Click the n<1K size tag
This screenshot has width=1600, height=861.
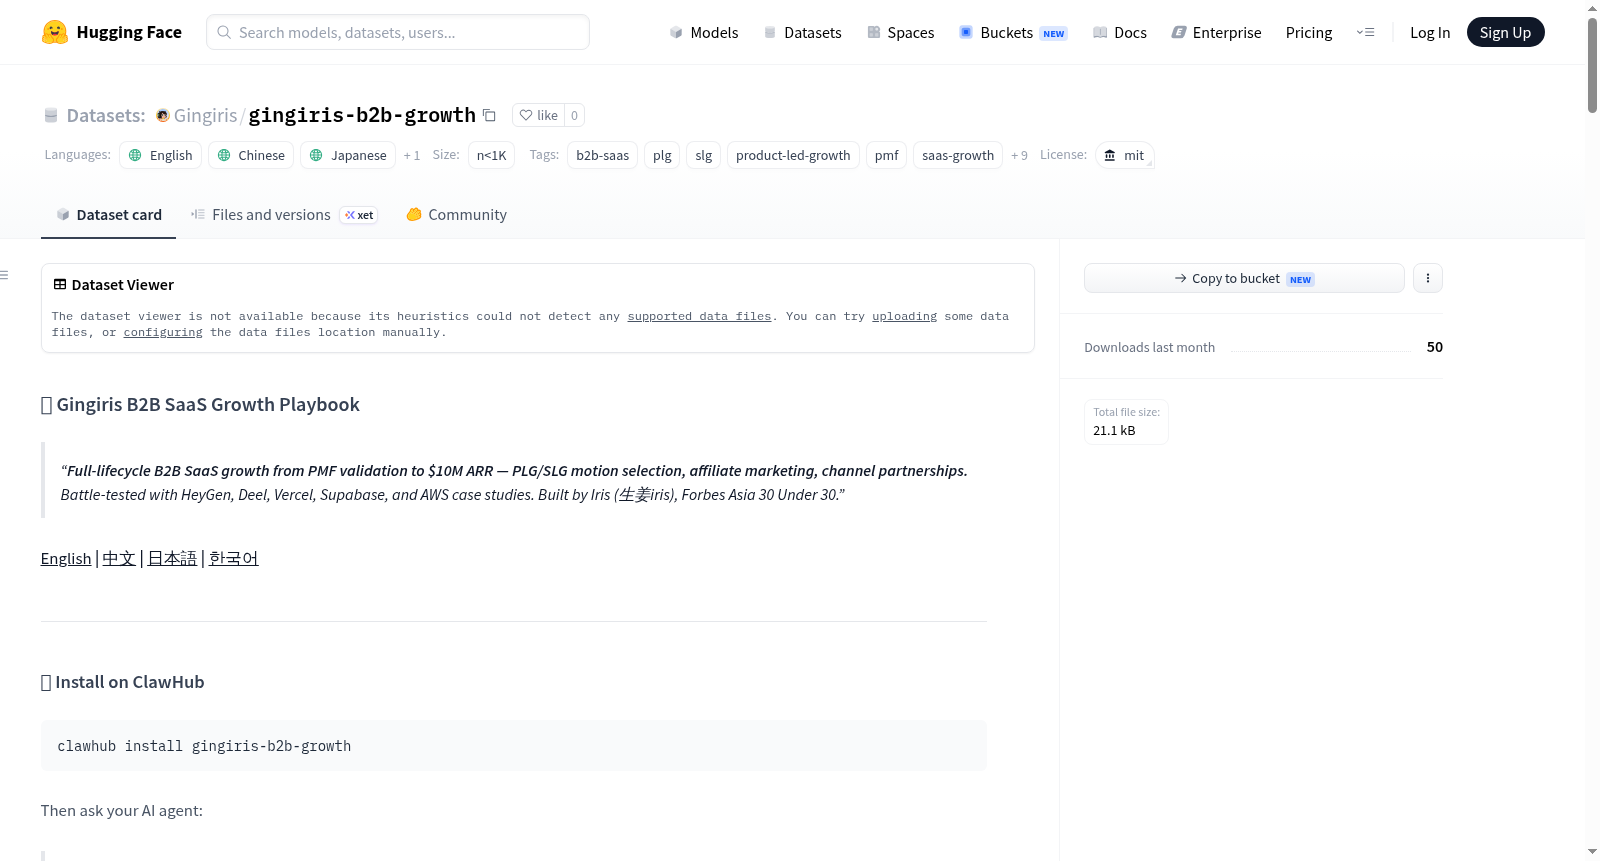(491, 155)
